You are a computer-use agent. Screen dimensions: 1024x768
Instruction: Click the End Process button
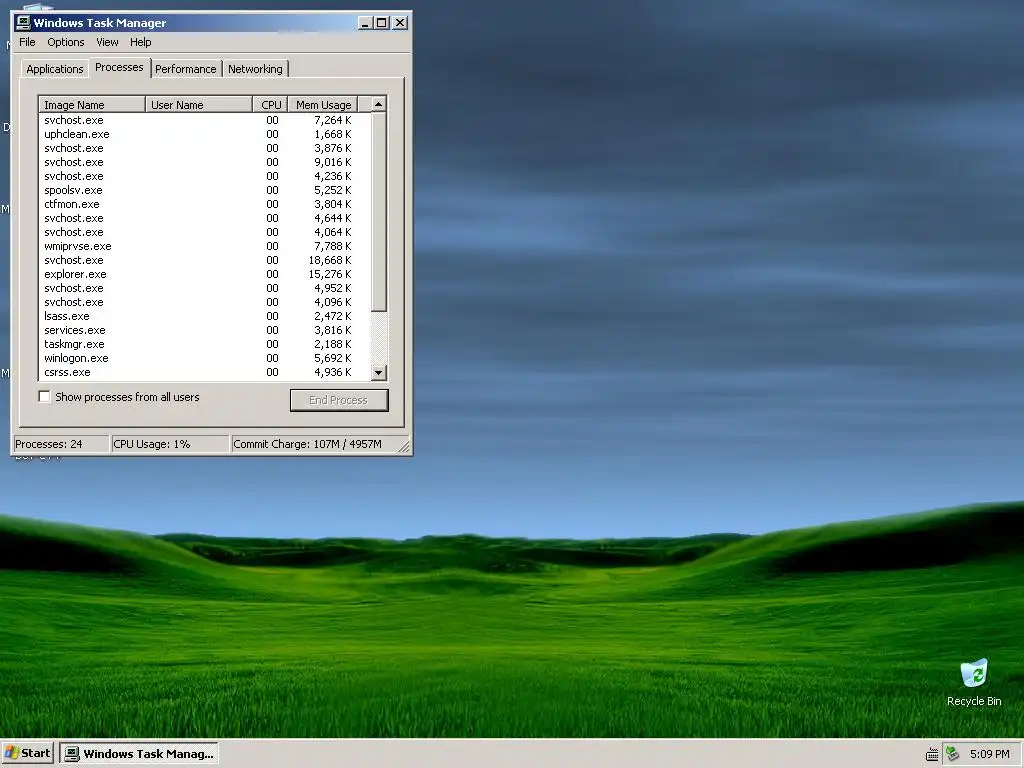pyautogui.click(x=339, y=400)
